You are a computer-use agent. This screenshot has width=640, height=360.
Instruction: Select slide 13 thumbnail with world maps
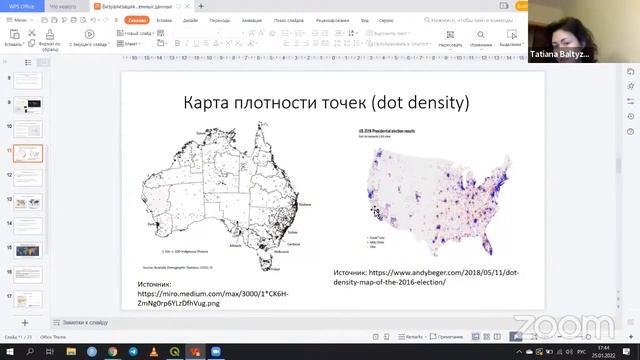(x=28, y=202)
